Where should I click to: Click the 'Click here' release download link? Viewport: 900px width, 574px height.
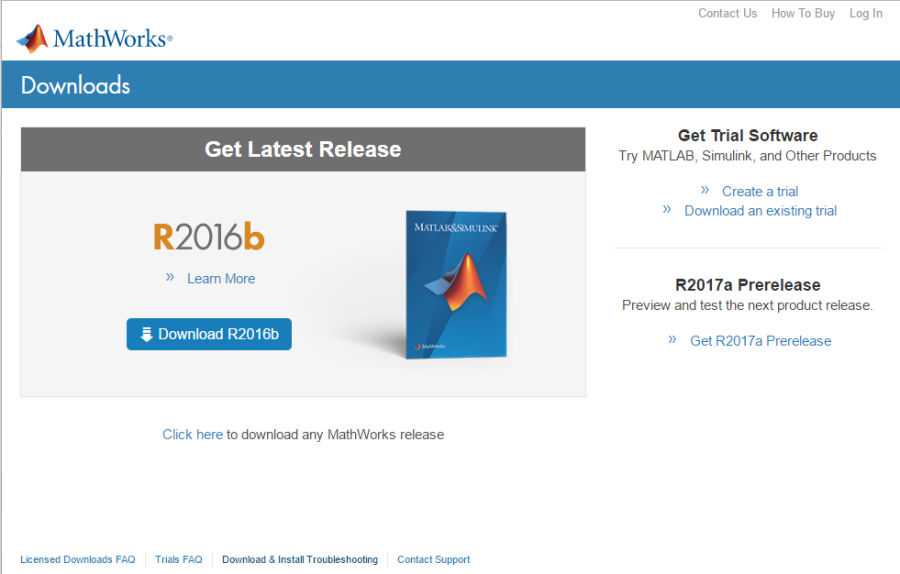click(192, 435)
